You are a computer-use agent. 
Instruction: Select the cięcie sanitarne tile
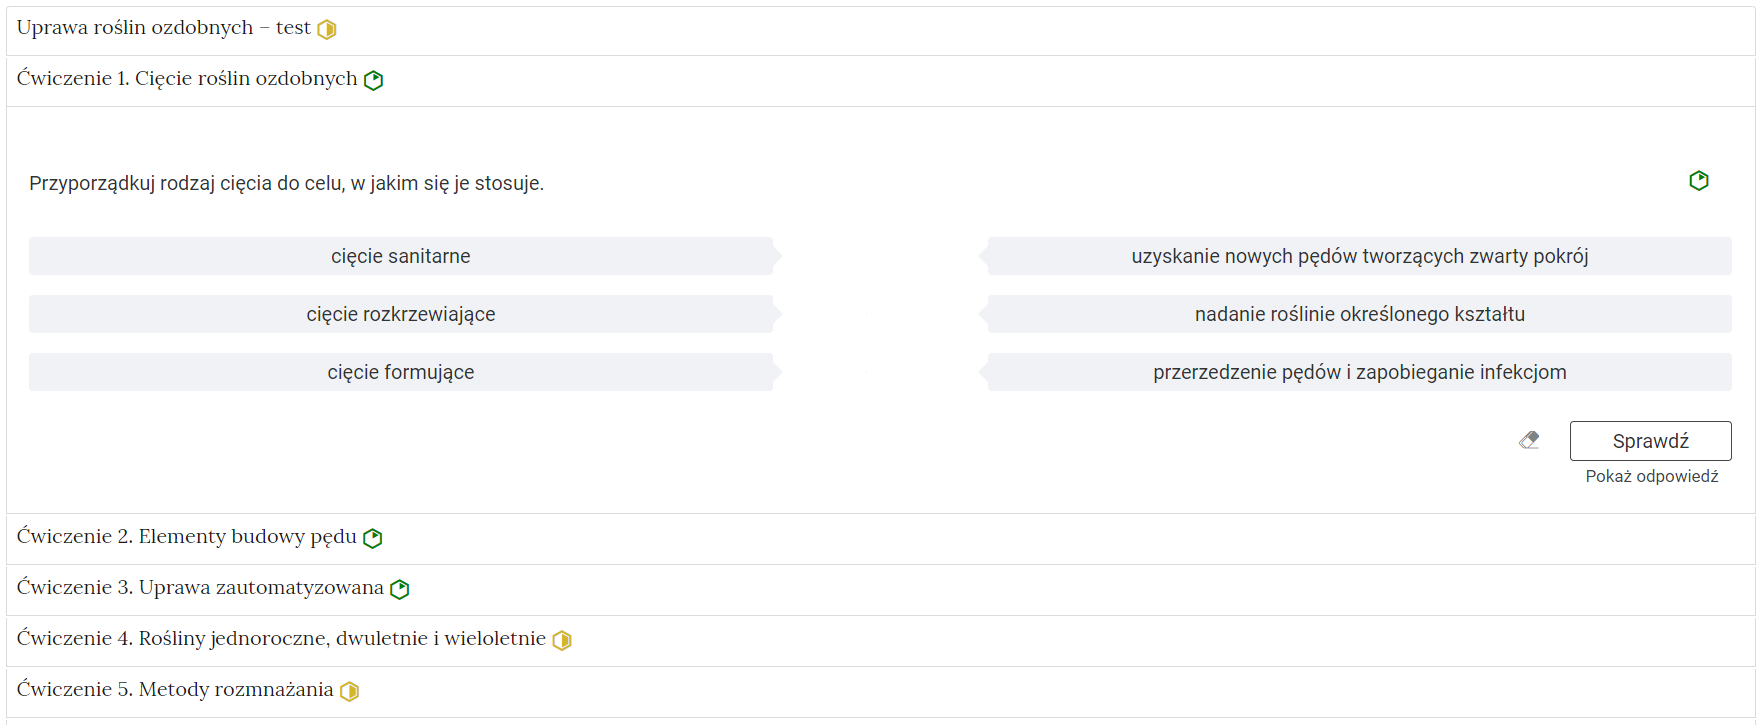[x=400, y=256]
